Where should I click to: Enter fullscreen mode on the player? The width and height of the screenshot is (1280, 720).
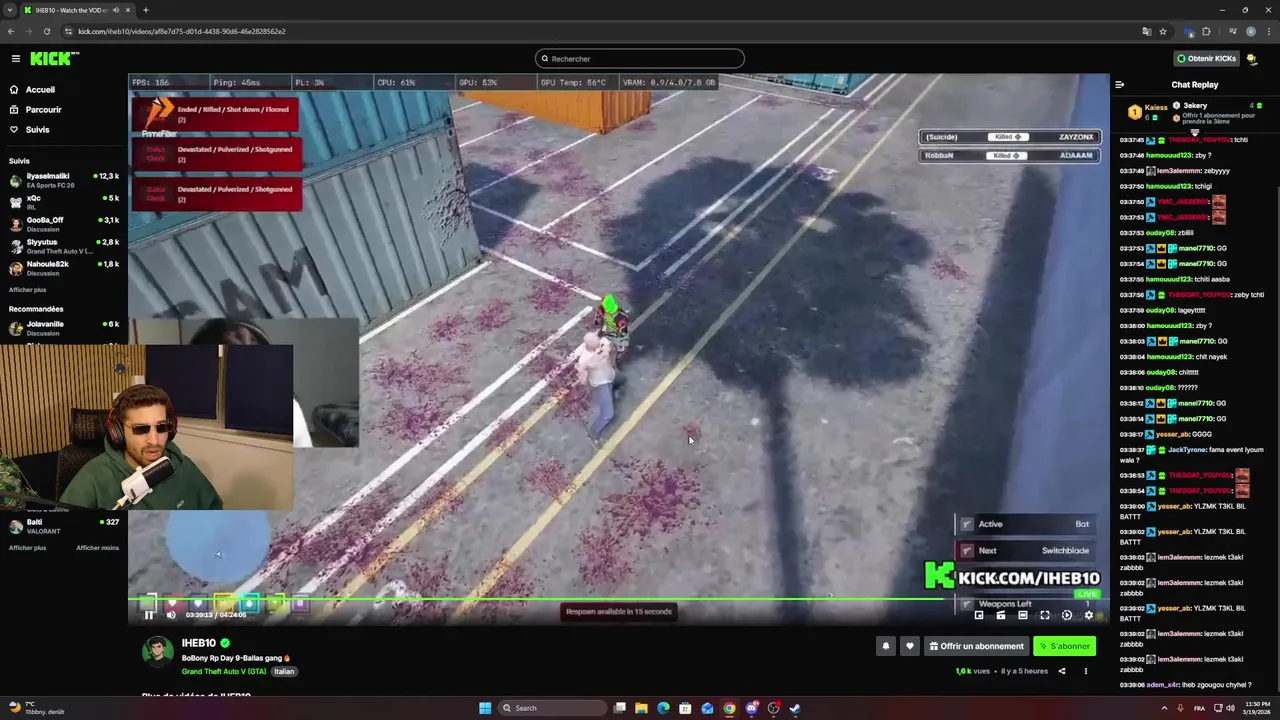click(1045, 616)
